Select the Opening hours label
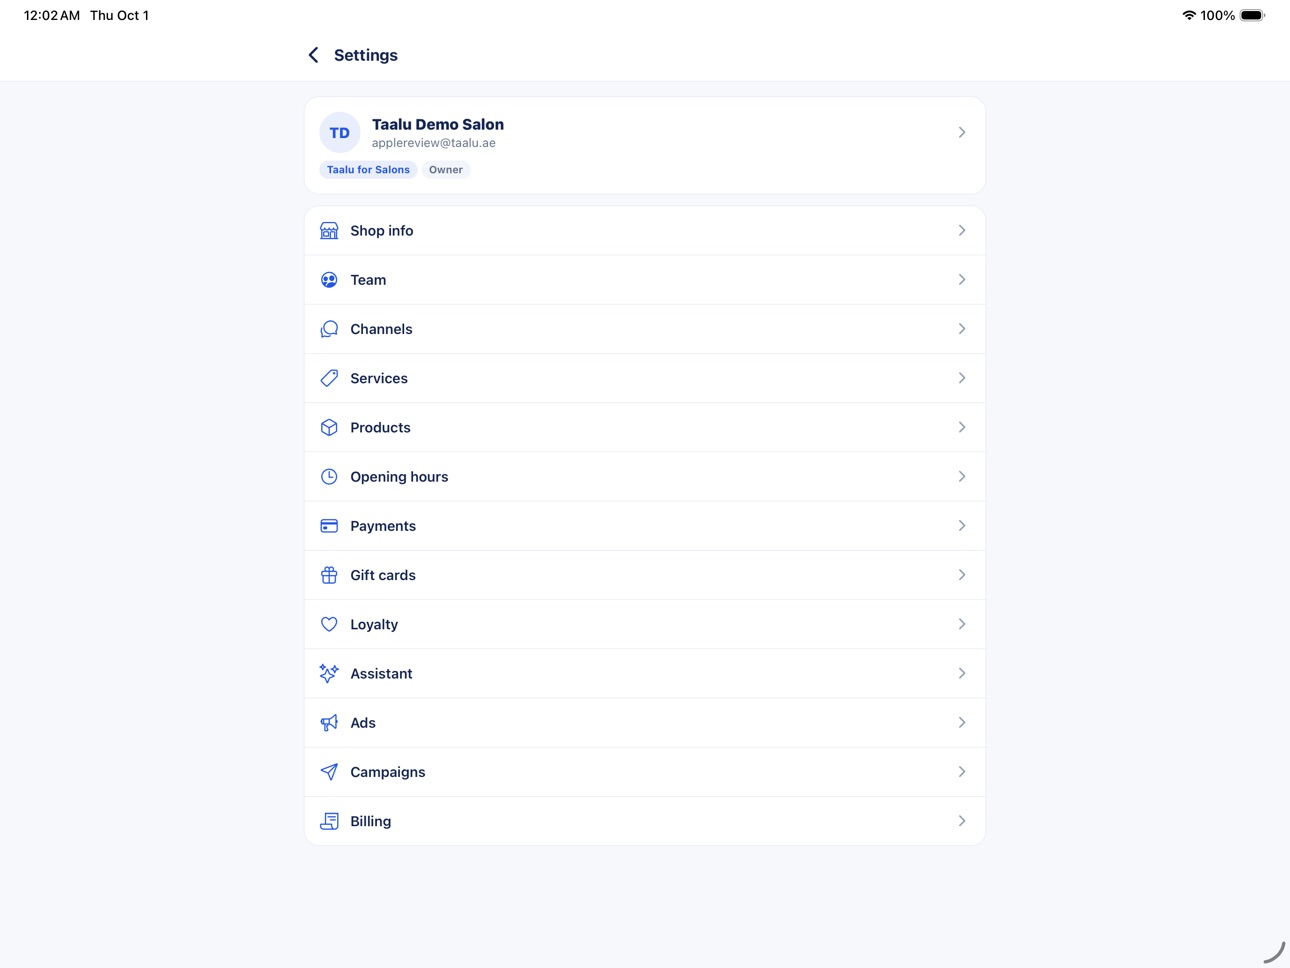Image resolution: width=1290 pixels, height=968 pixels. coord(399,477)
